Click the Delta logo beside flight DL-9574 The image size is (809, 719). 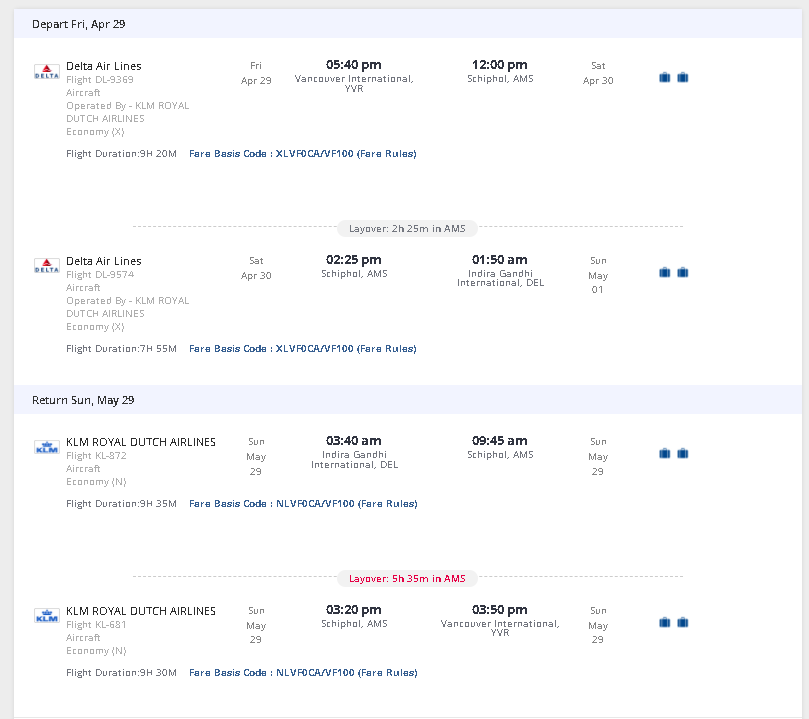click(x=47, y=267)
